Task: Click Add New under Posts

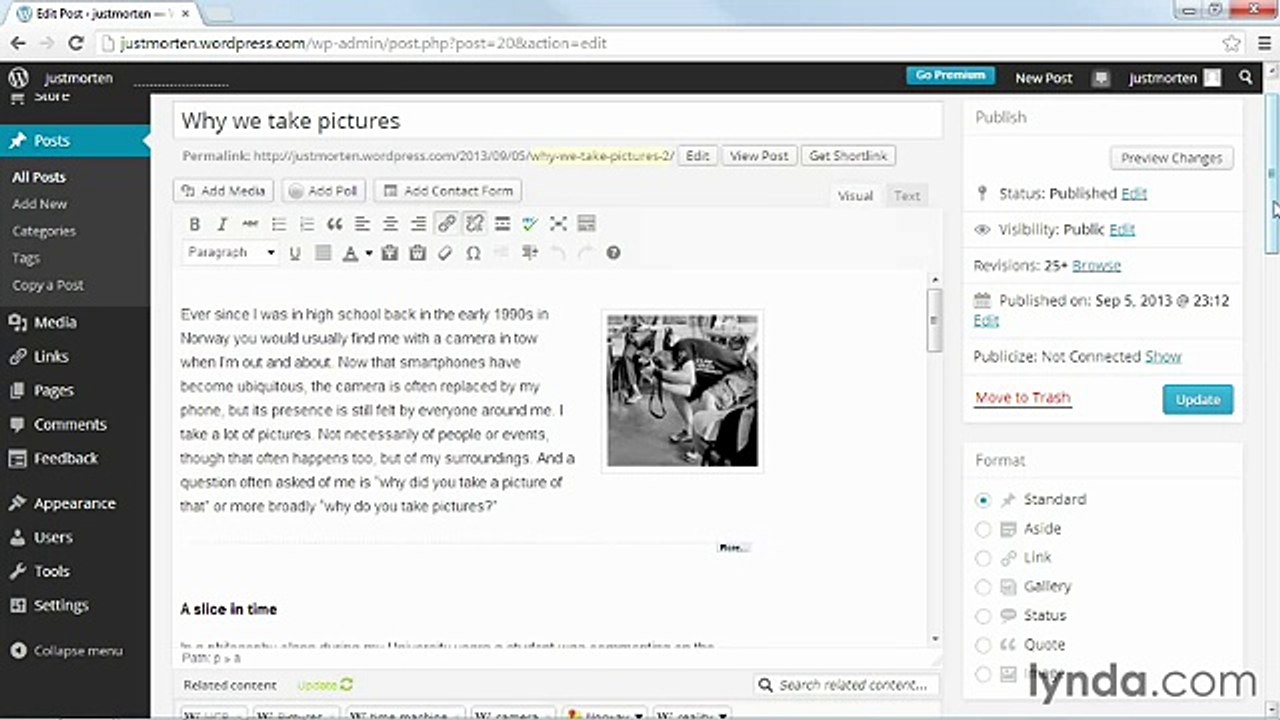Action: (40, 204)
